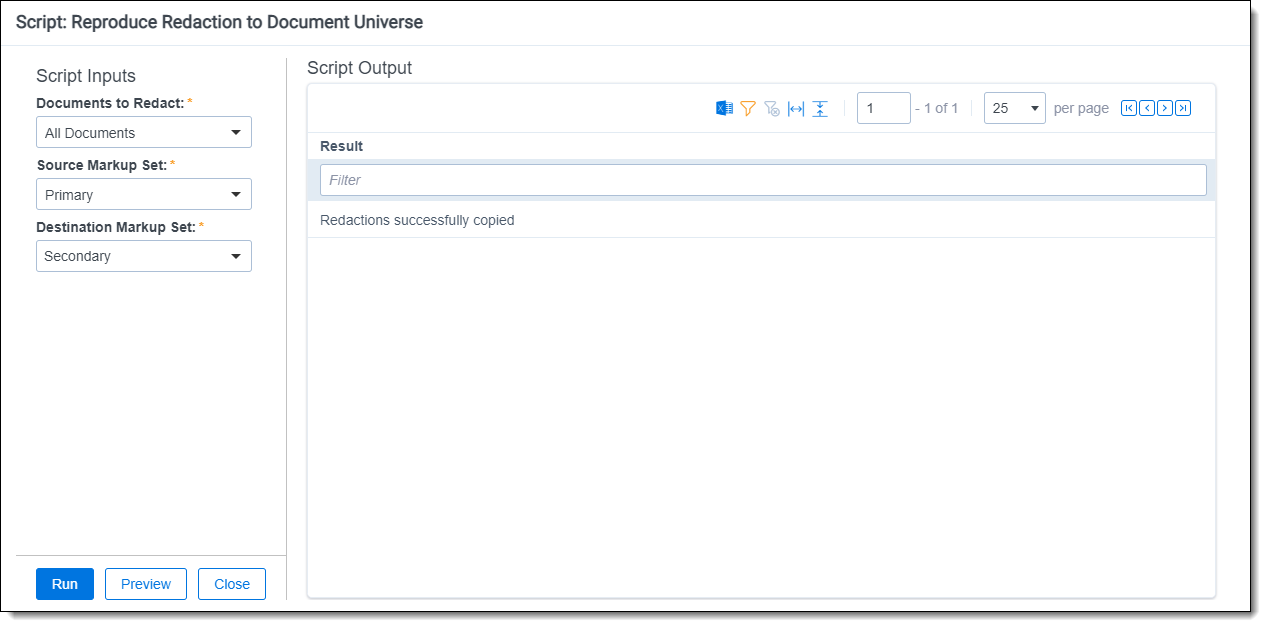This screenshot has height=627, width=1266.
Task: Click the collapse row height icon
Action: [820, 109]
